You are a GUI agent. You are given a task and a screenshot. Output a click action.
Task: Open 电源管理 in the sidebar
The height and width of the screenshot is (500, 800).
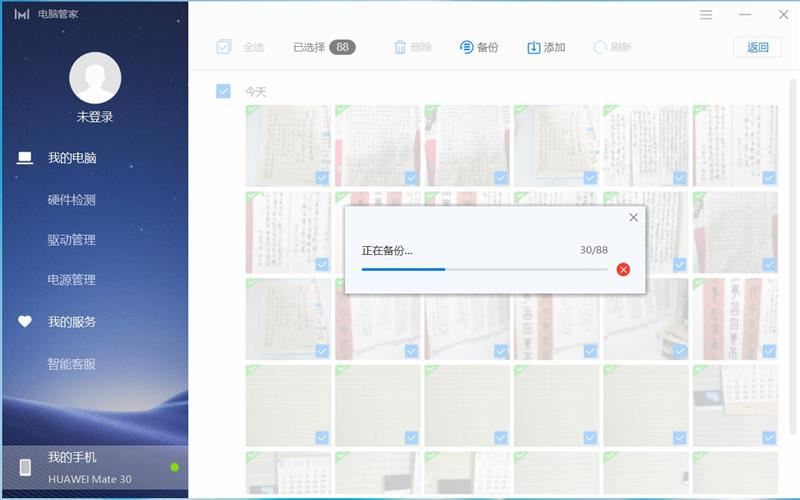tap(71, 280)
